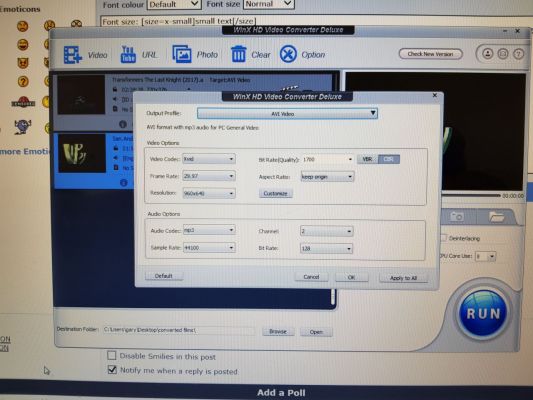The height and width of the screenshot is (400, 533).
Task: Open the YouTube URL tool
Action: click(128, 54)
